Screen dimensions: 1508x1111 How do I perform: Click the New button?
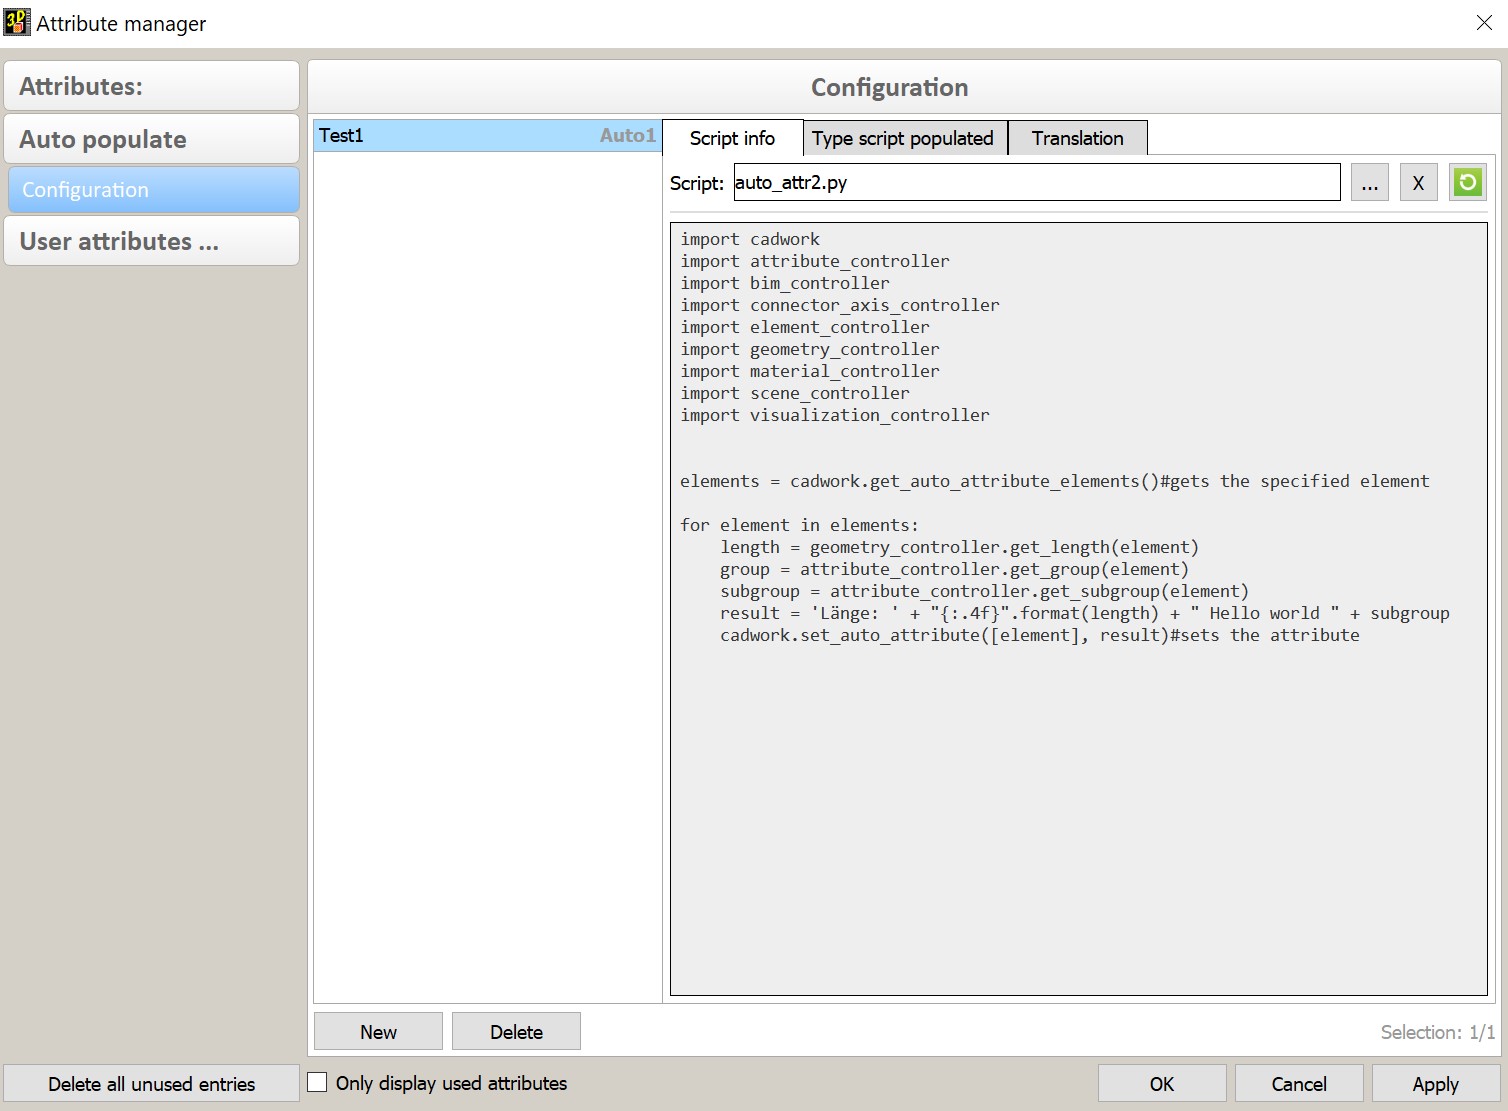coord(378,1031)
